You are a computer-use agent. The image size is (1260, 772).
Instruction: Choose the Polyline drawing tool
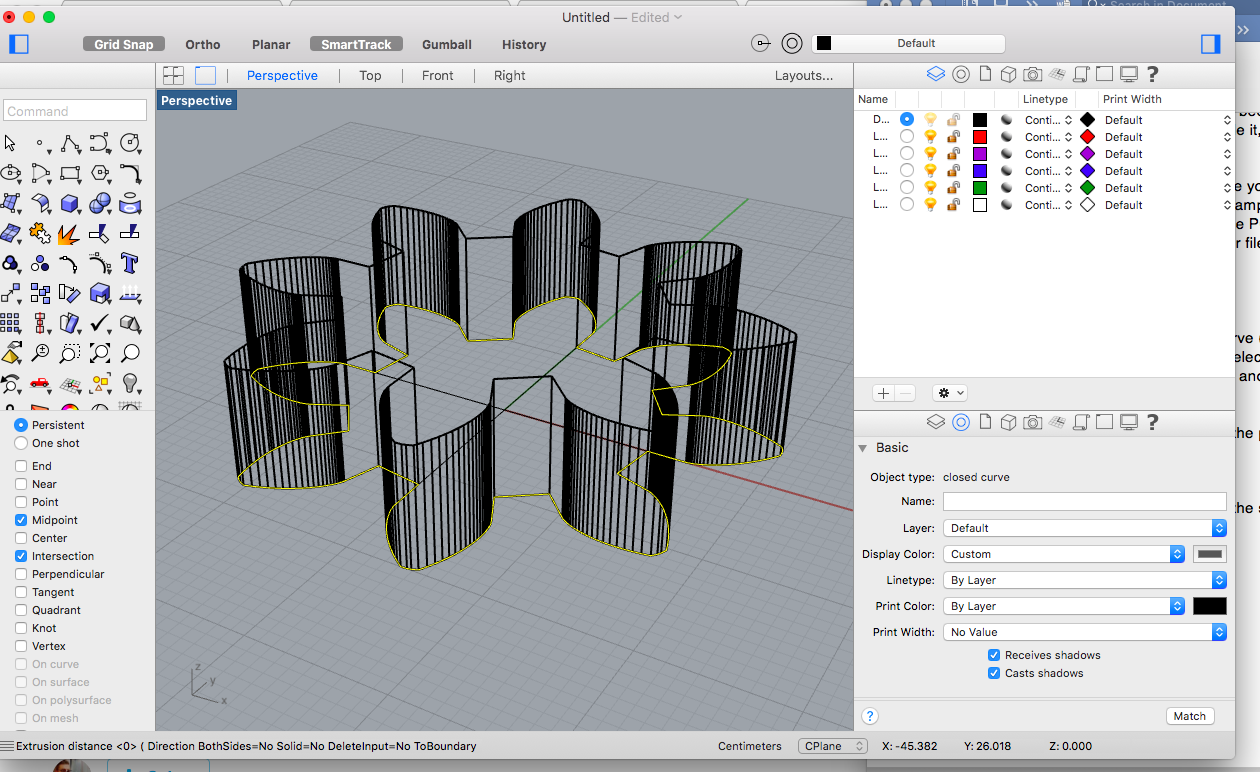coord(70,143)
